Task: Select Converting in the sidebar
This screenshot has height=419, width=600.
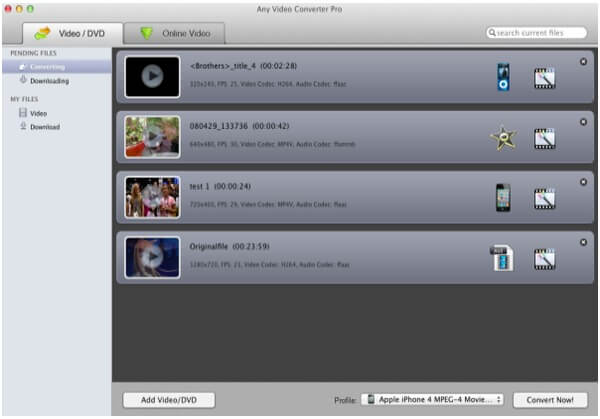Action: click(x=57, y=67)
